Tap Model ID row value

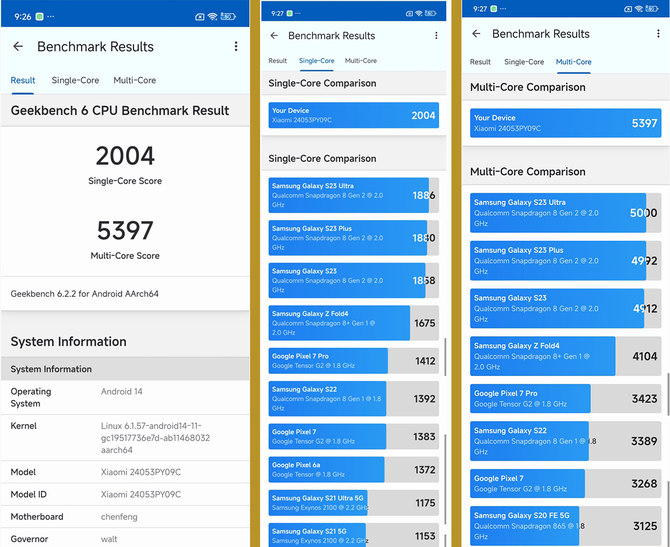pos(141,494)
